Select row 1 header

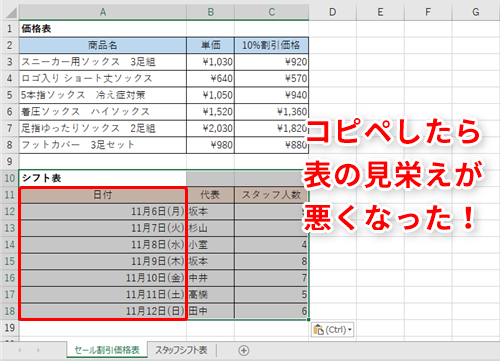tap(10, 29)
